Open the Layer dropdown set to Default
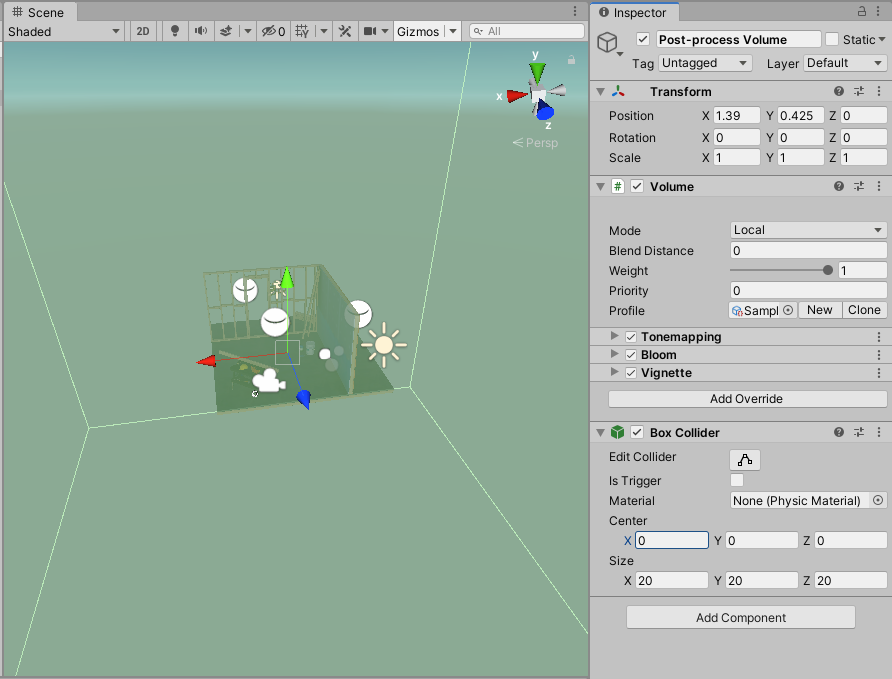 click(844, 63)
